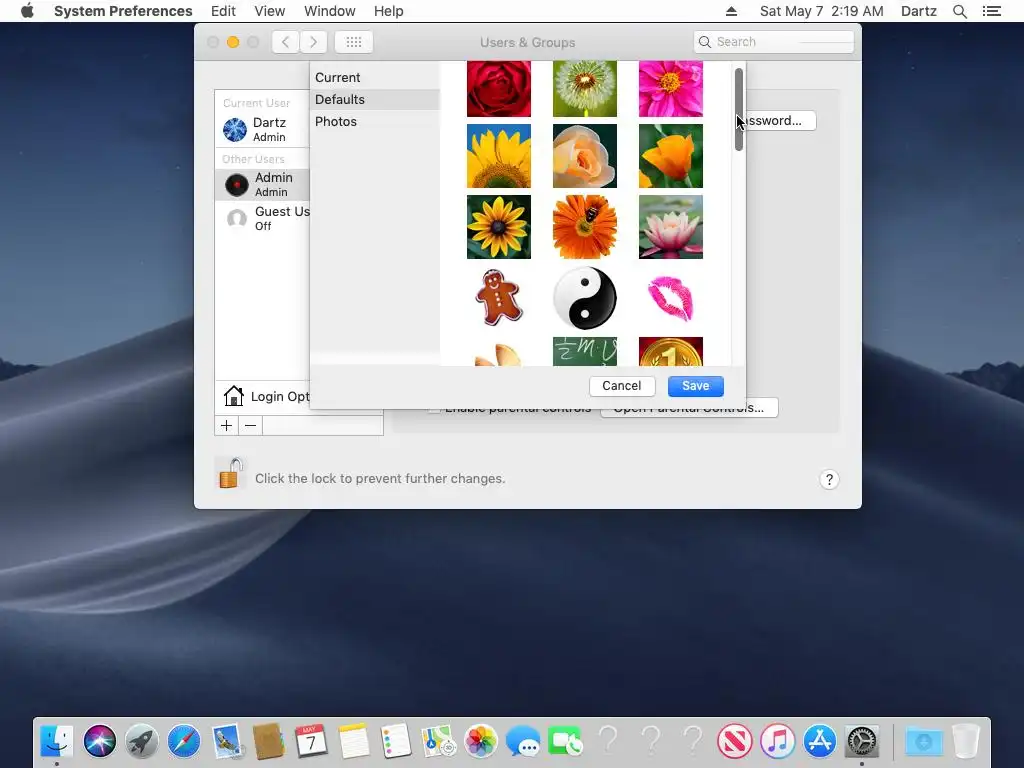
Task: Save the selected user picture
Action: coord(696,386)
